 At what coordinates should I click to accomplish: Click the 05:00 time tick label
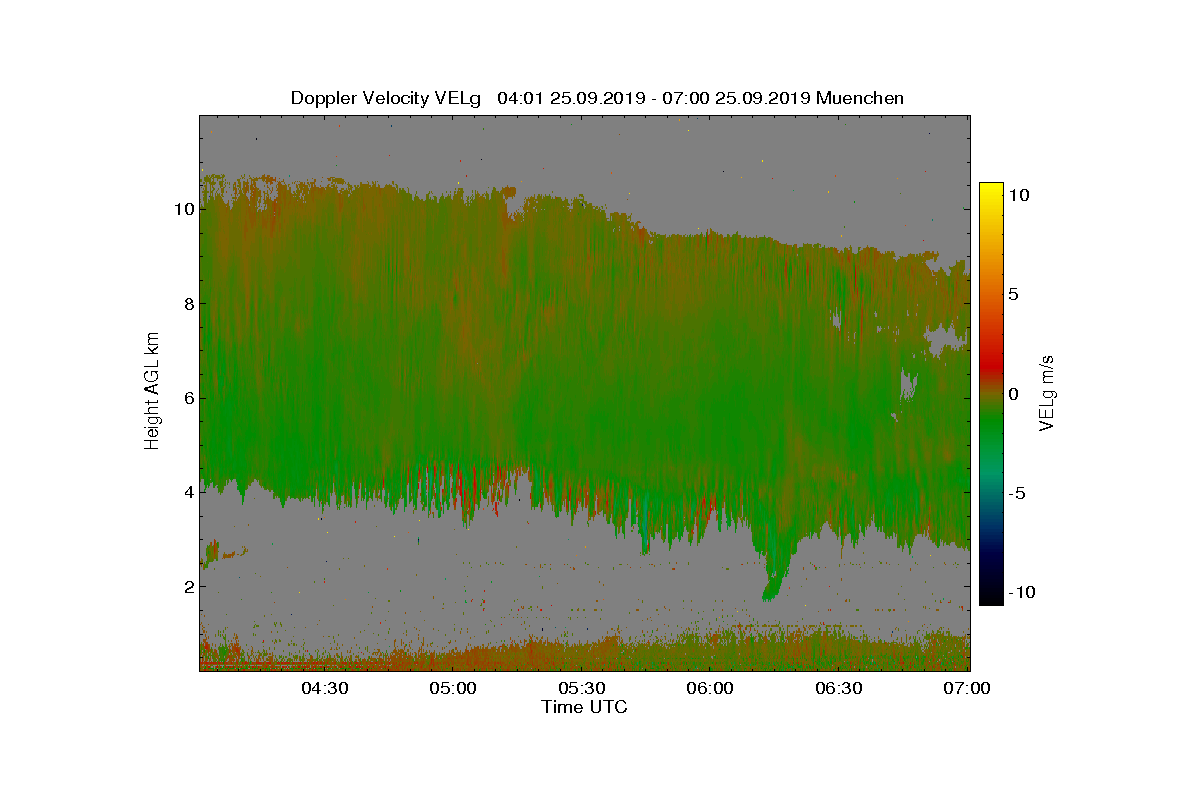click(454, 689)
